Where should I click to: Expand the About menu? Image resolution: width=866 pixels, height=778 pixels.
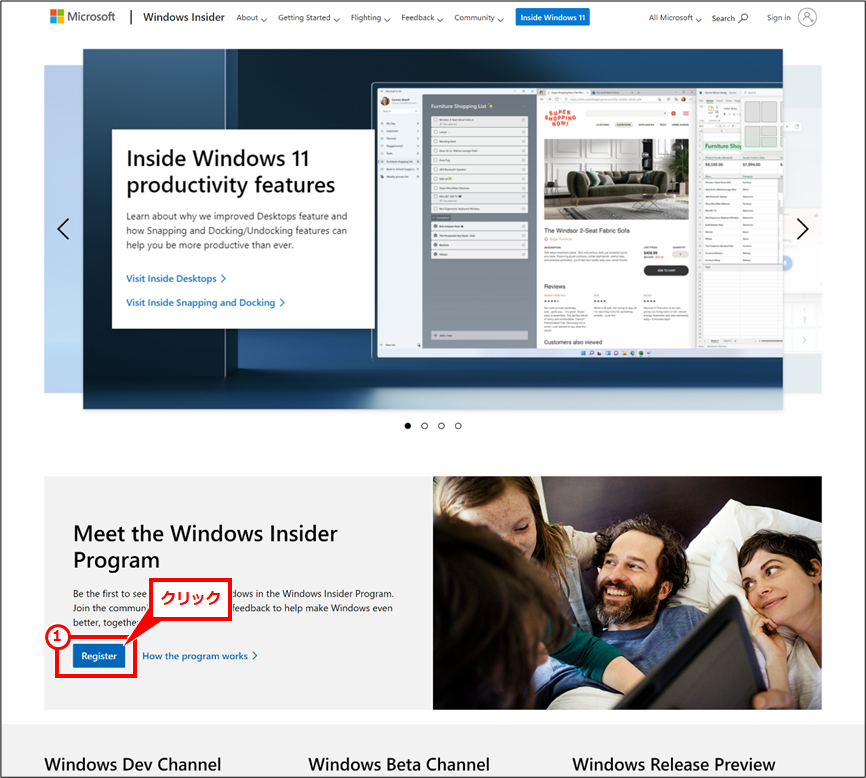point(251,18)
